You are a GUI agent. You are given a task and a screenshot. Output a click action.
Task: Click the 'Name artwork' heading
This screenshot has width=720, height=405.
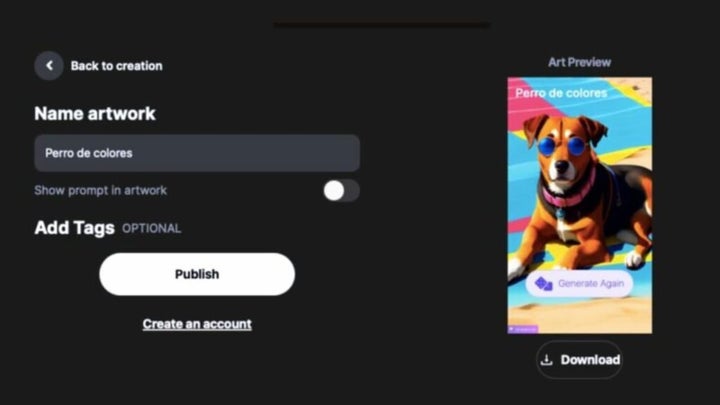(x=95, y=113)
